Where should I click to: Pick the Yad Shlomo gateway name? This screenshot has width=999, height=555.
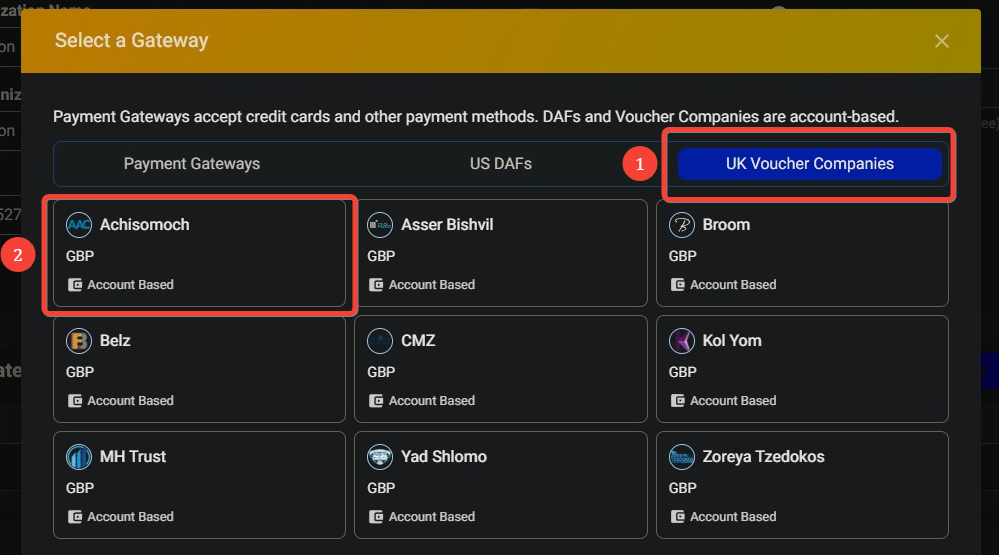tap(444, 457)
